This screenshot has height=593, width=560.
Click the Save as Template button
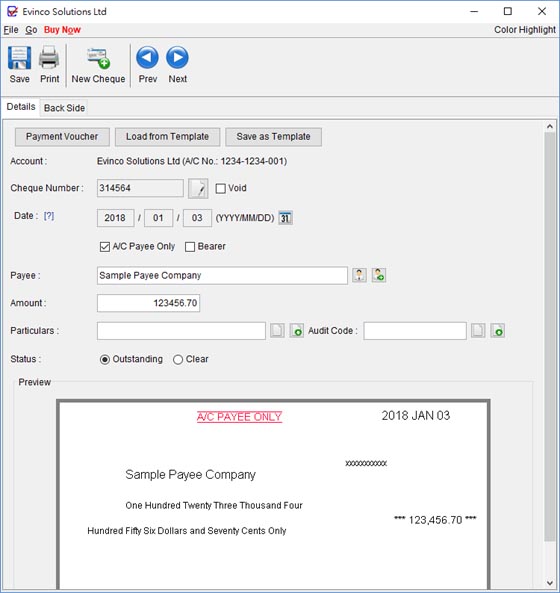pyautogui.click(x=273, y=137)
